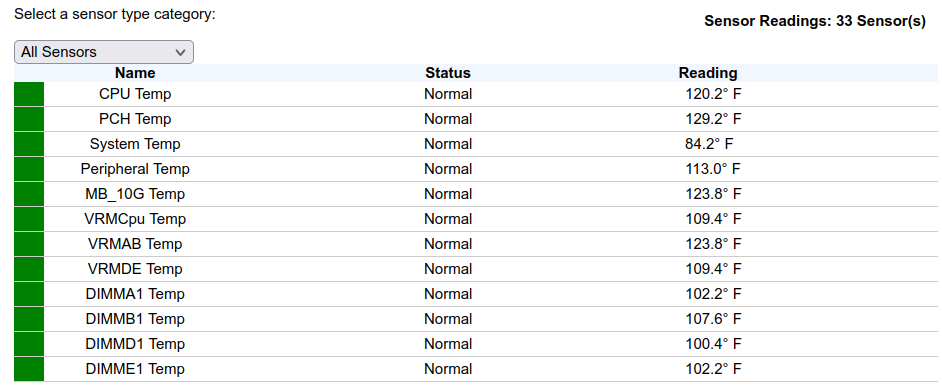Screen dimensions: 942x387
Task: Click the 100.4° F reading for DIMMD1 Temp
Action: coord(714,344)
